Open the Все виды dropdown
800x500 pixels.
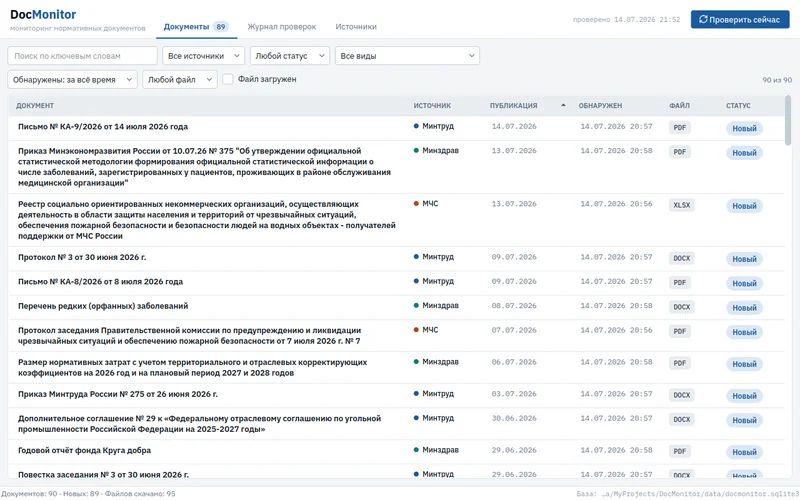[x=407, y=56]
